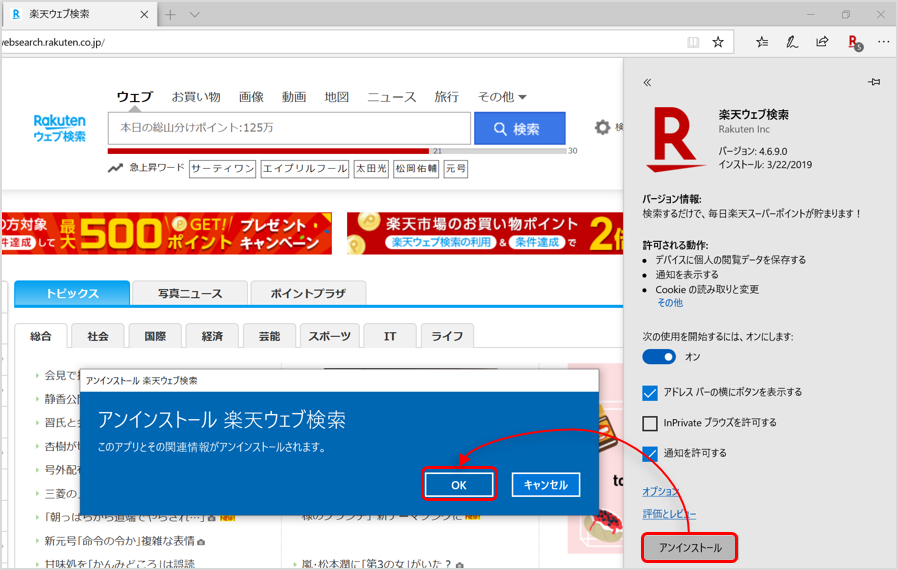The image size is (898, 570).
Task: Select the ニュース search tab
Action: (392, 97)
